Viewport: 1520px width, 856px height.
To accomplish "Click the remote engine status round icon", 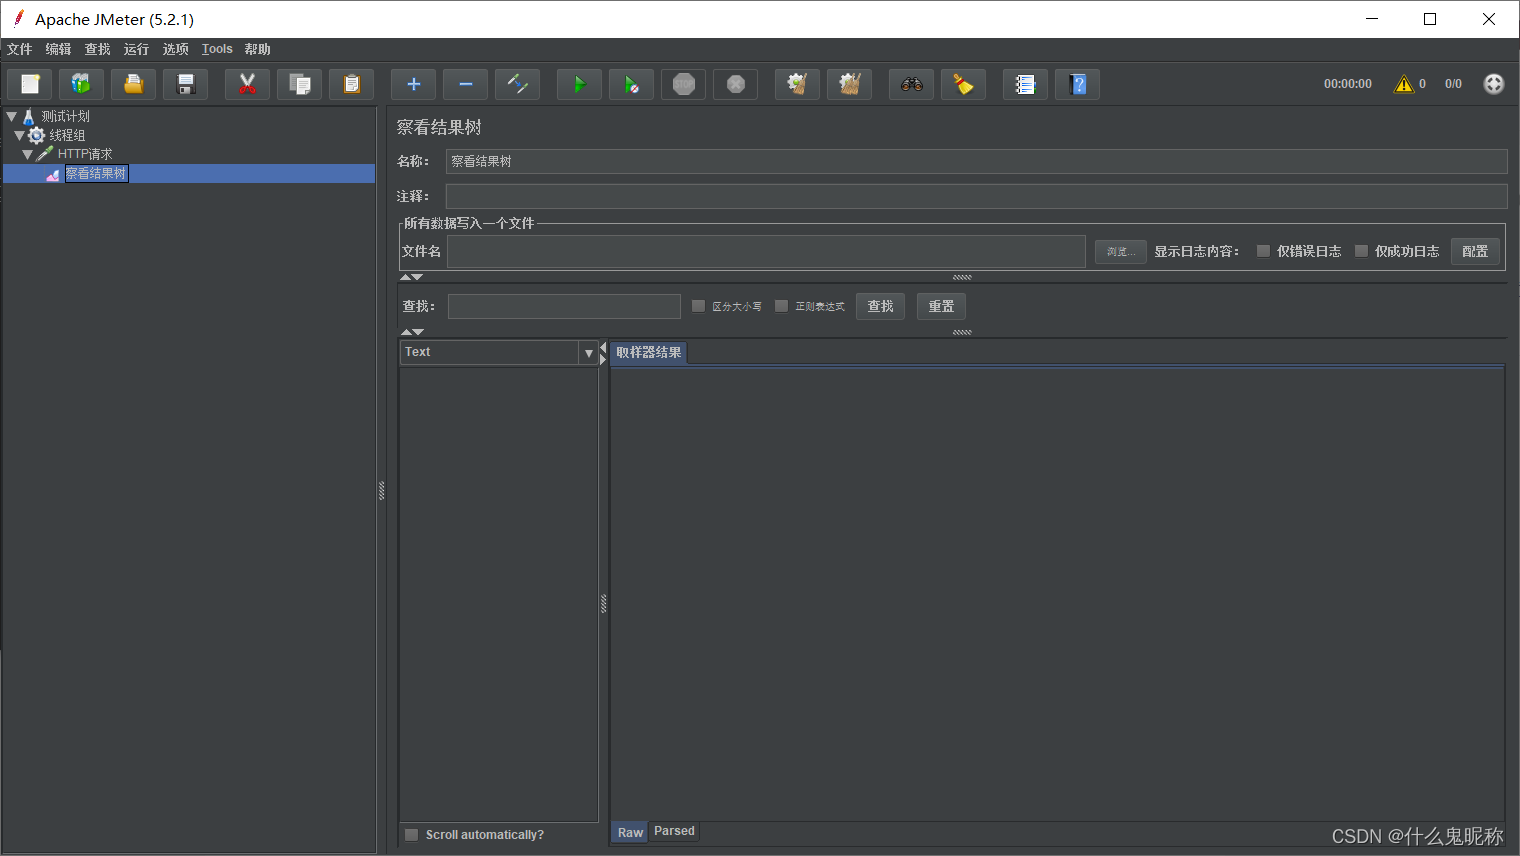I will pos(1494,84).
